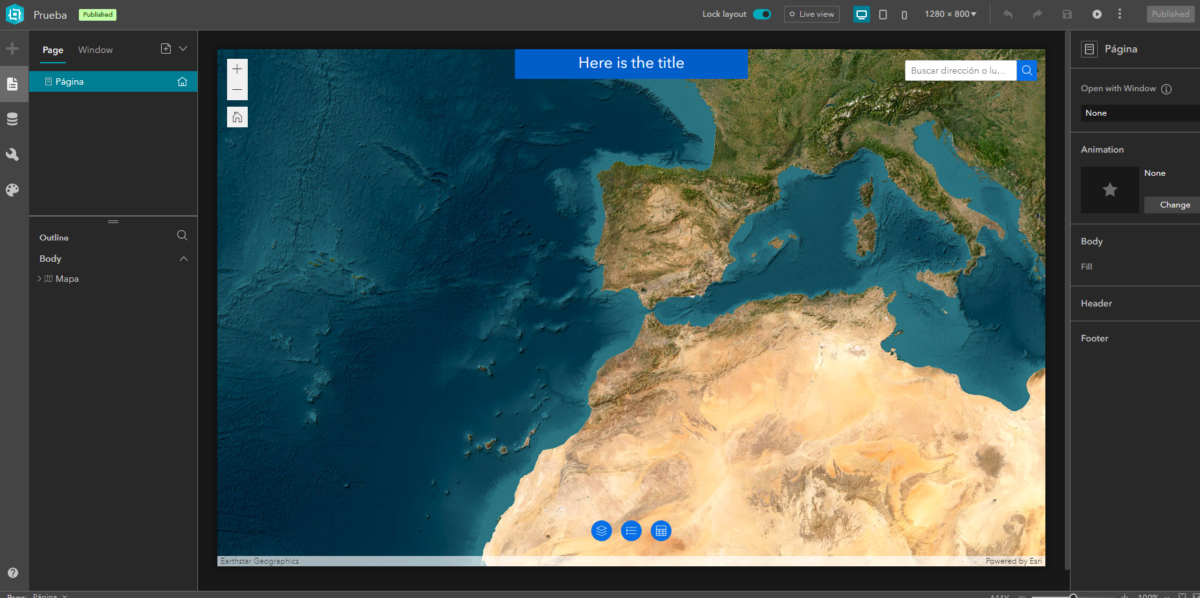Click the Undo arrow icon
The image size is (1200, 598).
click(x=1007, y=14)
